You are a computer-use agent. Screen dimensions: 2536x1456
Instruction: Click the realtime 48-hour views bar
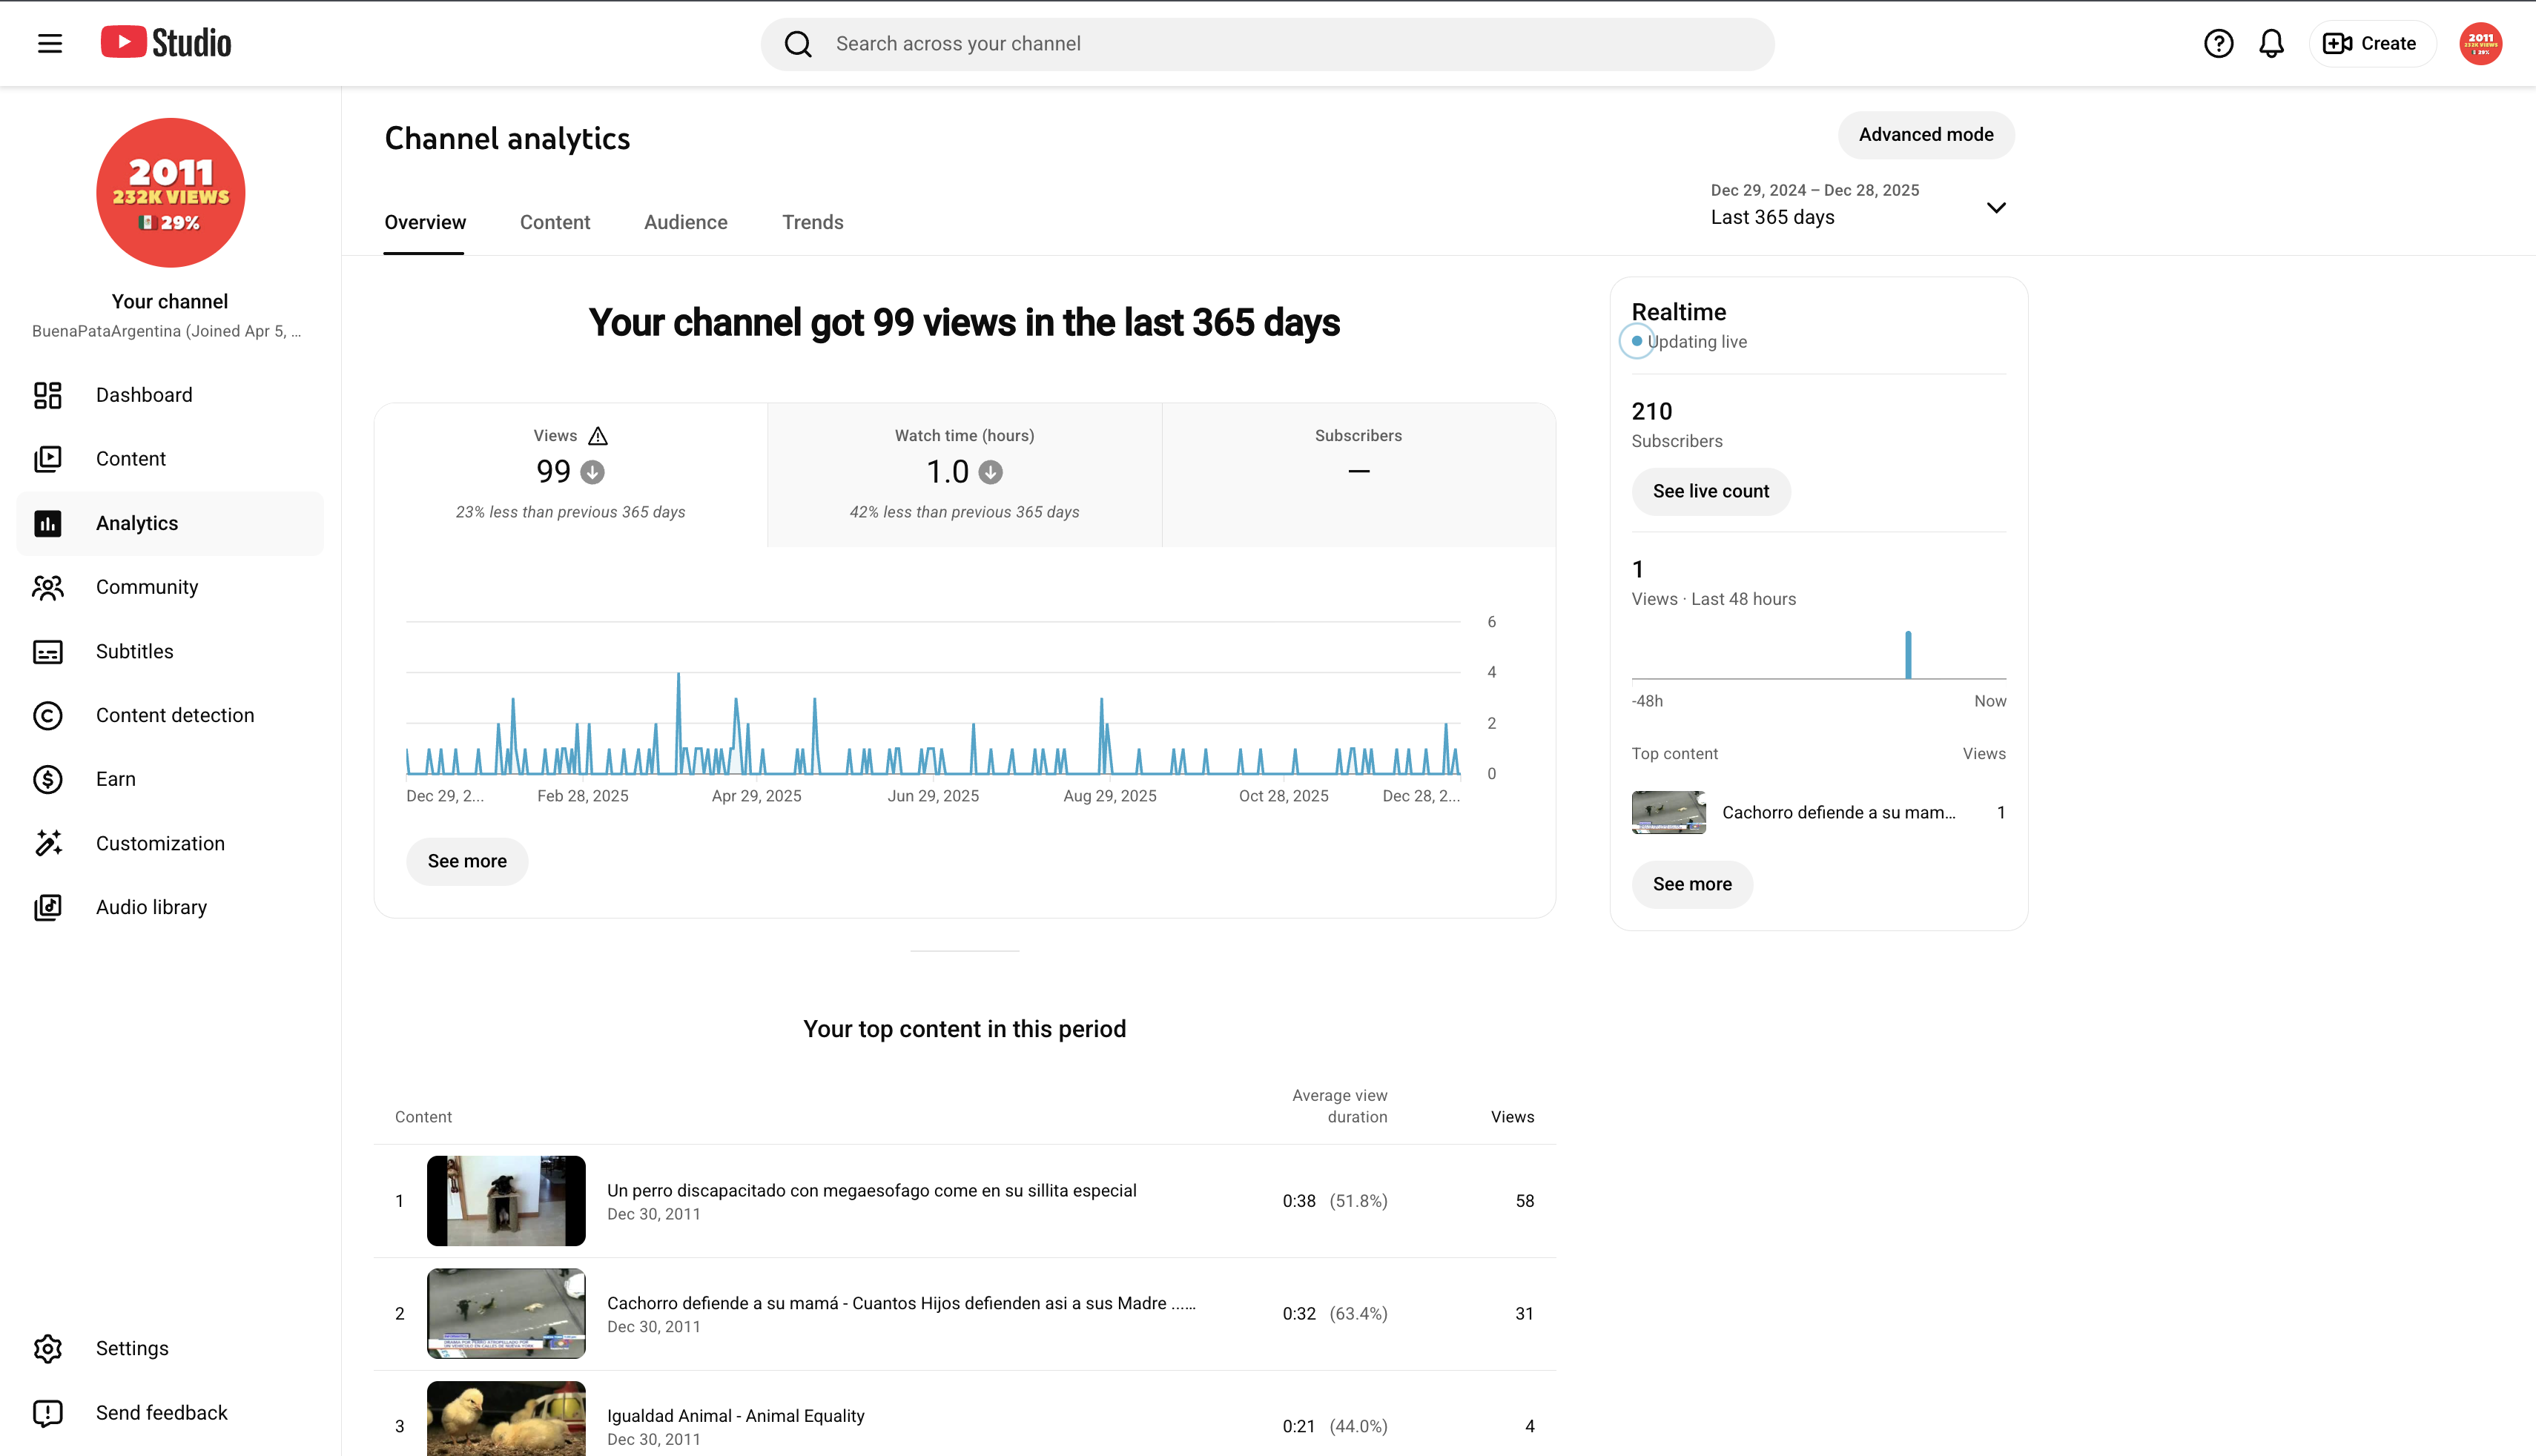[1908, 655]
